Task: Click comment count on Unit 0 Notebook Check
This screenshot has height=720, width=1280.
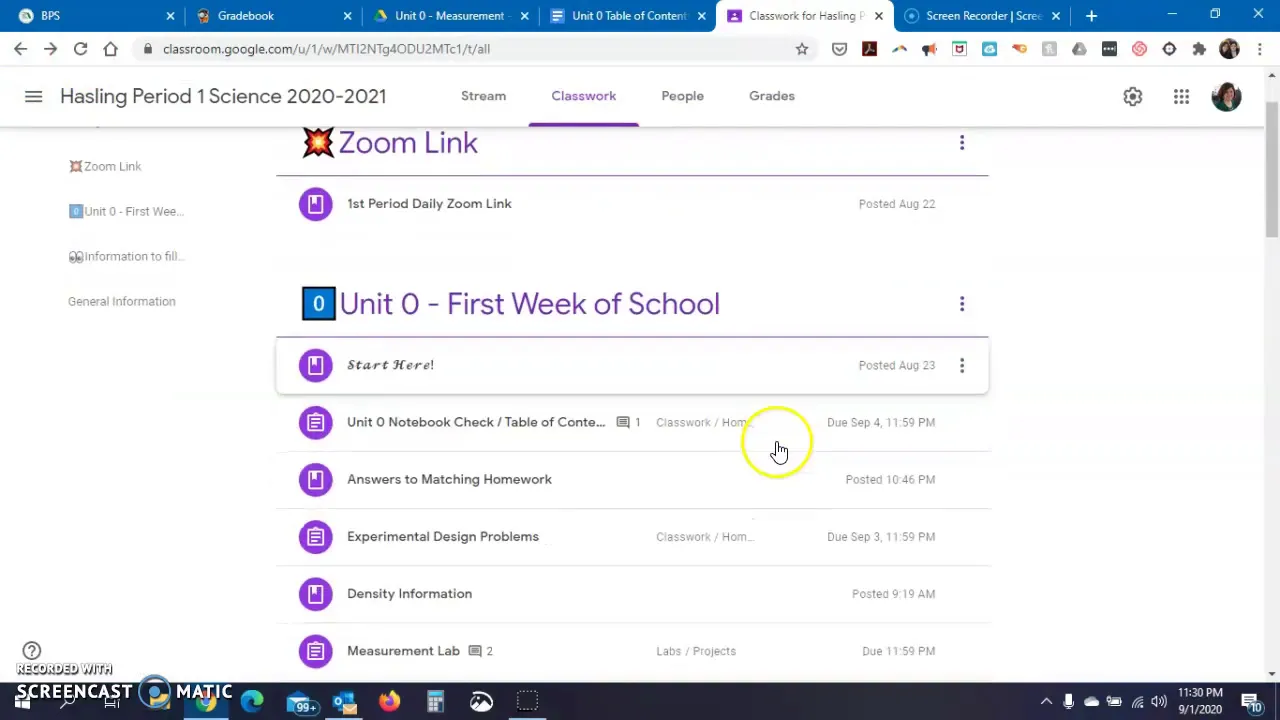Action: click(628, 422)
